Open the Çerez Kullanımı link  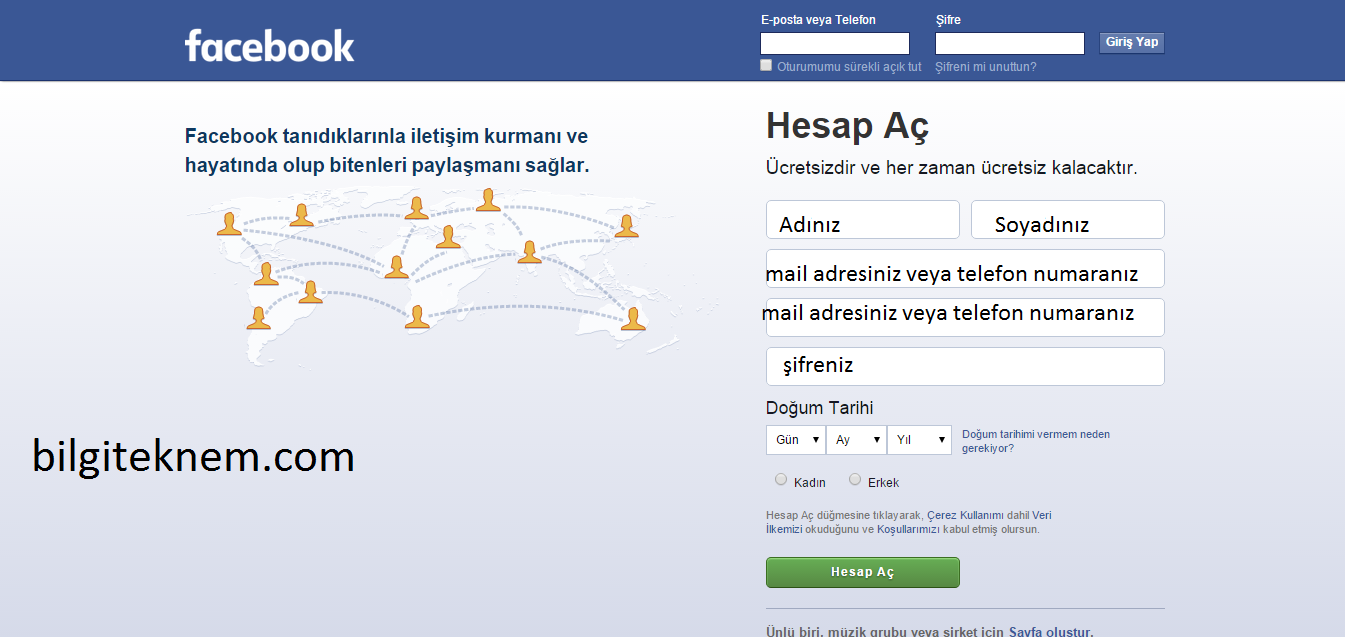(966, 516)
